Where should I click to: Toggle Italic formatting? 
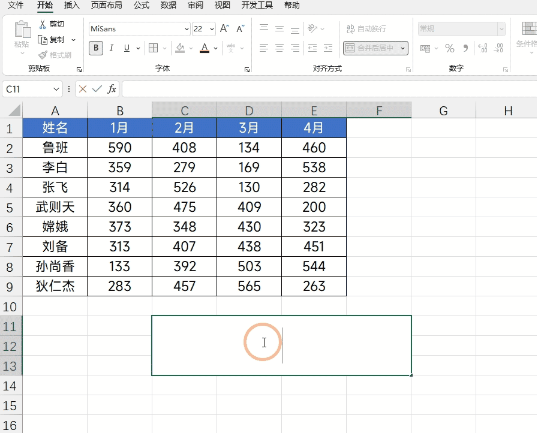tap(111, 48)
